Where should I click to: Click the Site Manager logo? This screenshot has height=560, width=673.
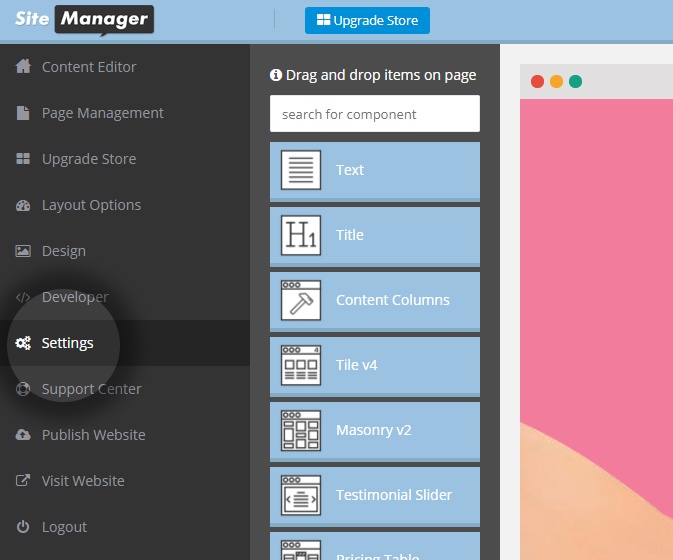pos(84,20)
